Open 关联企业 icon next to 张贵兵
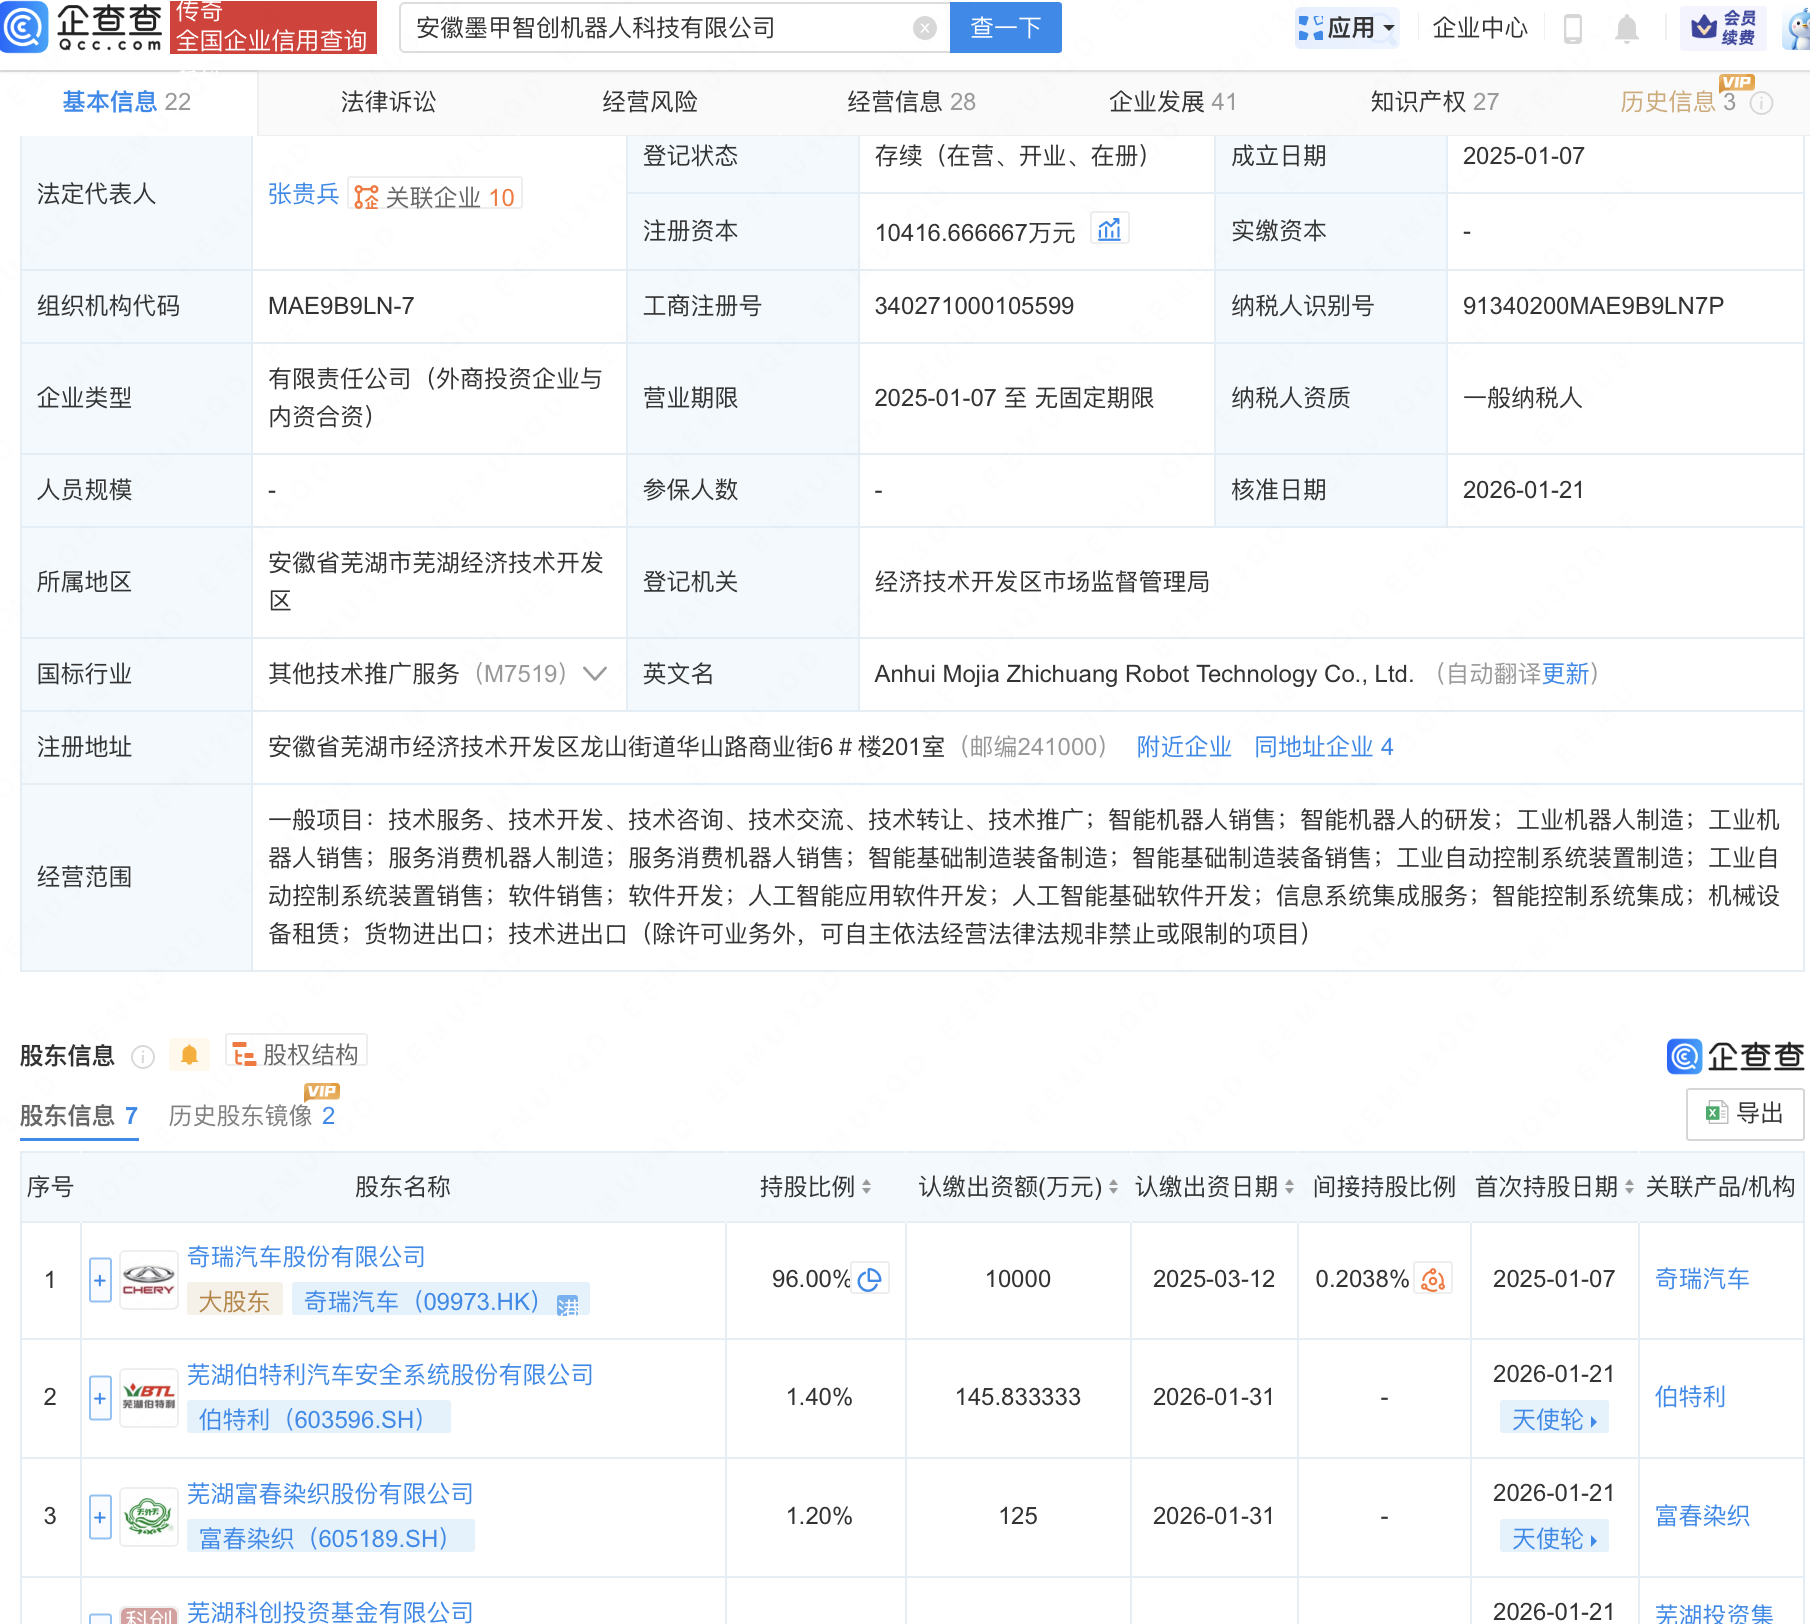The width and height of the screenshot is (1810, 1624). click(x=365, y=196)
